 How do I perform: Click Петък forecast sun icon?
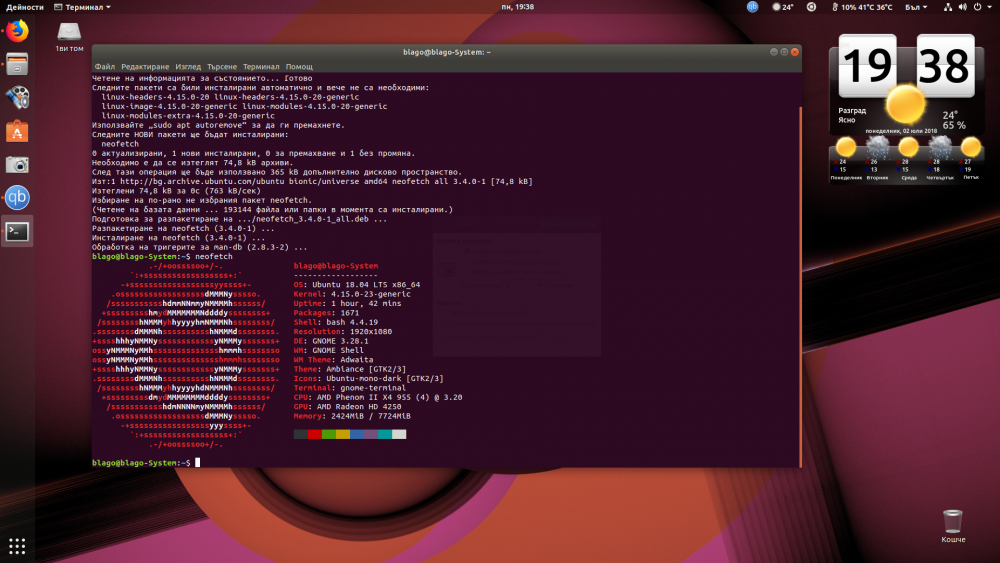pos(971,147)
